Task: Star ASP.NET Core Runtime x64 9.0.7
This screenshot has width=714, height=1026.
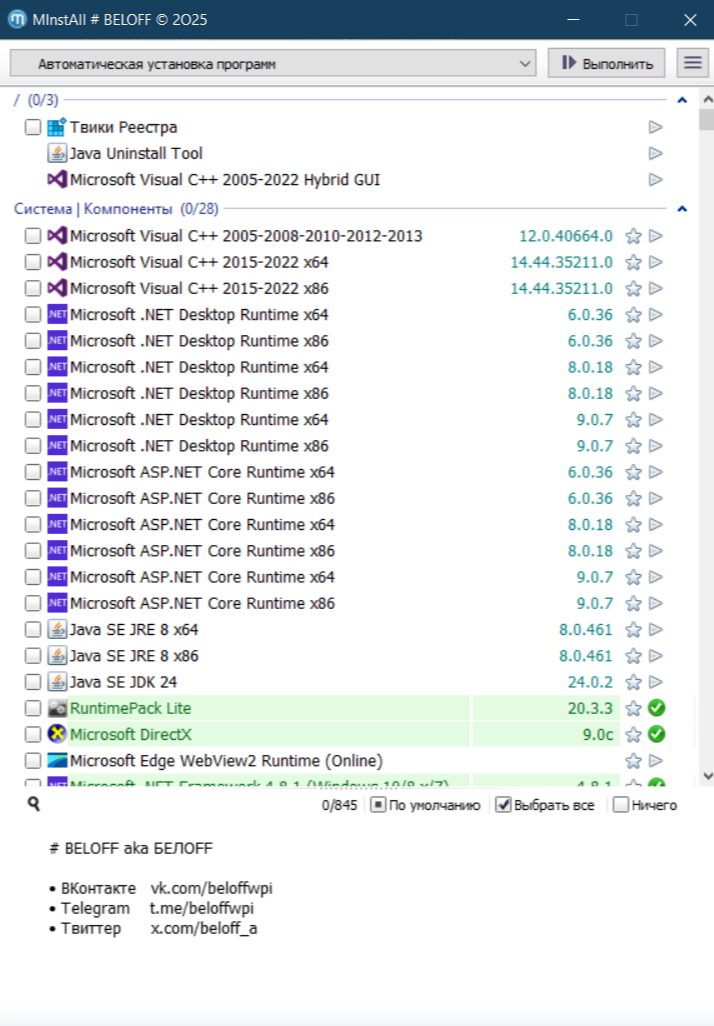Action: pyautogui.click(x=633, y=577)
